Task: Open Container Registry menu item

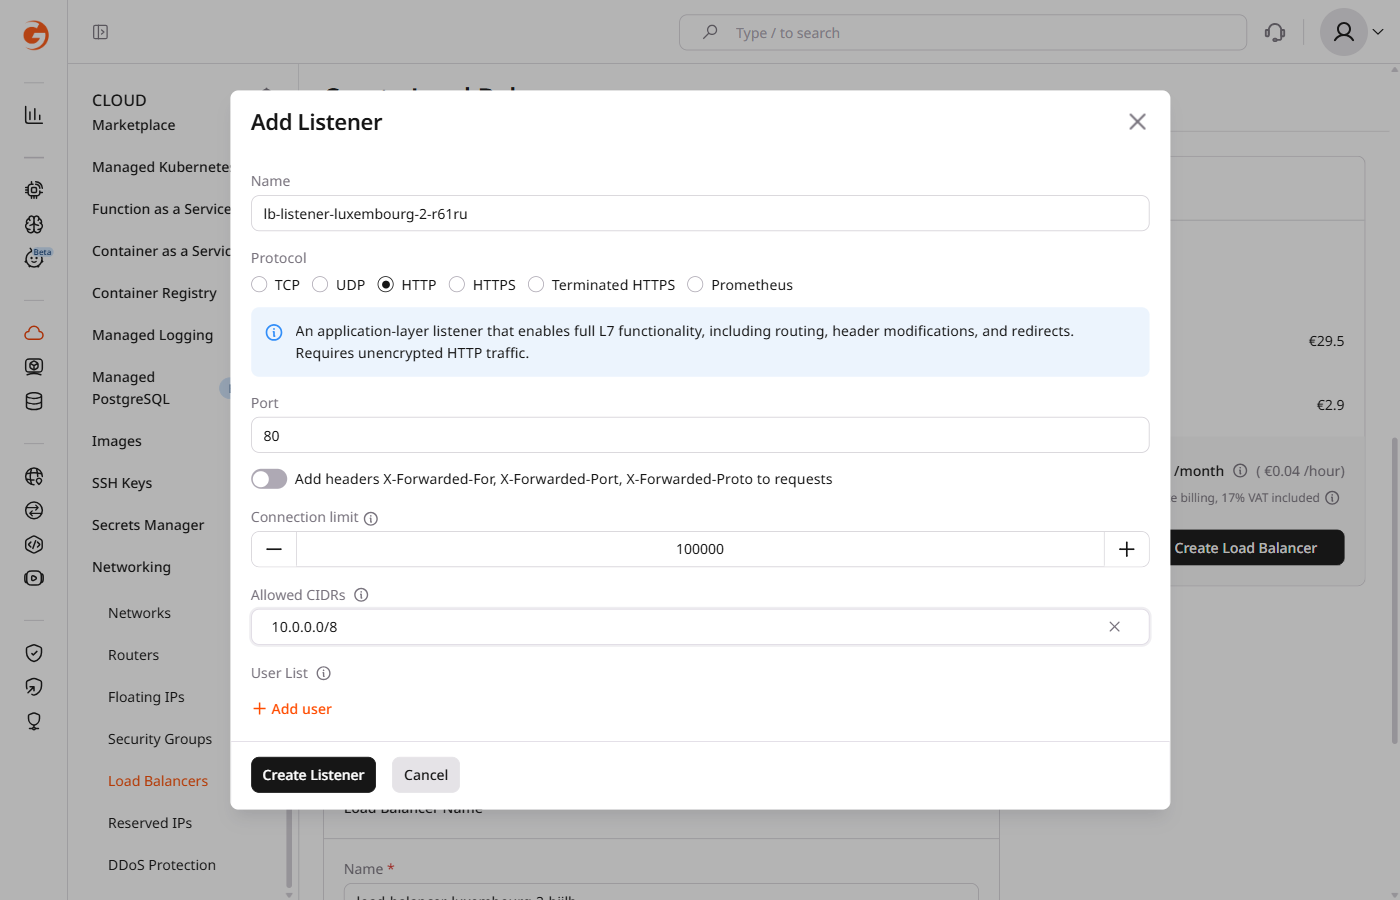Action: click(x=154, y=293)
